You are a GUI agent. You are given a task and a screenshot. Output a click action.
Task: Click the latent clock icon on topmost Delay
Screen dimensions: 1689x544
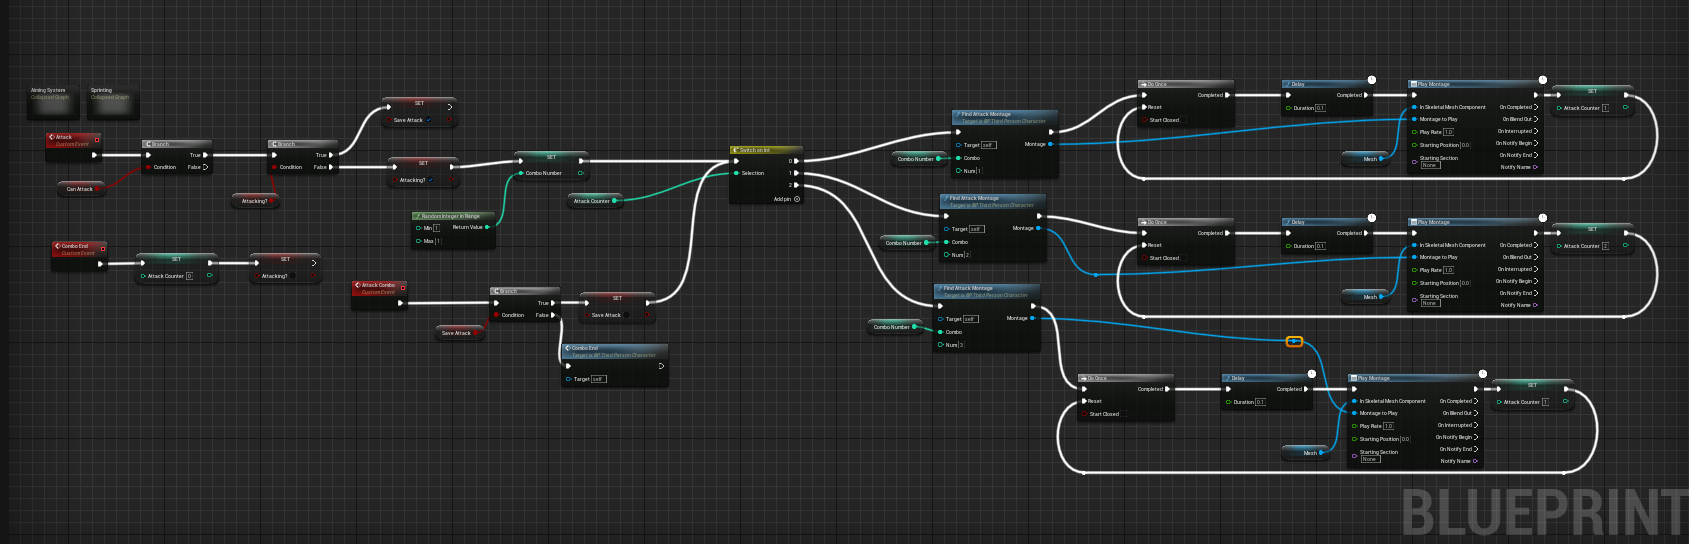coord(1371,80)
